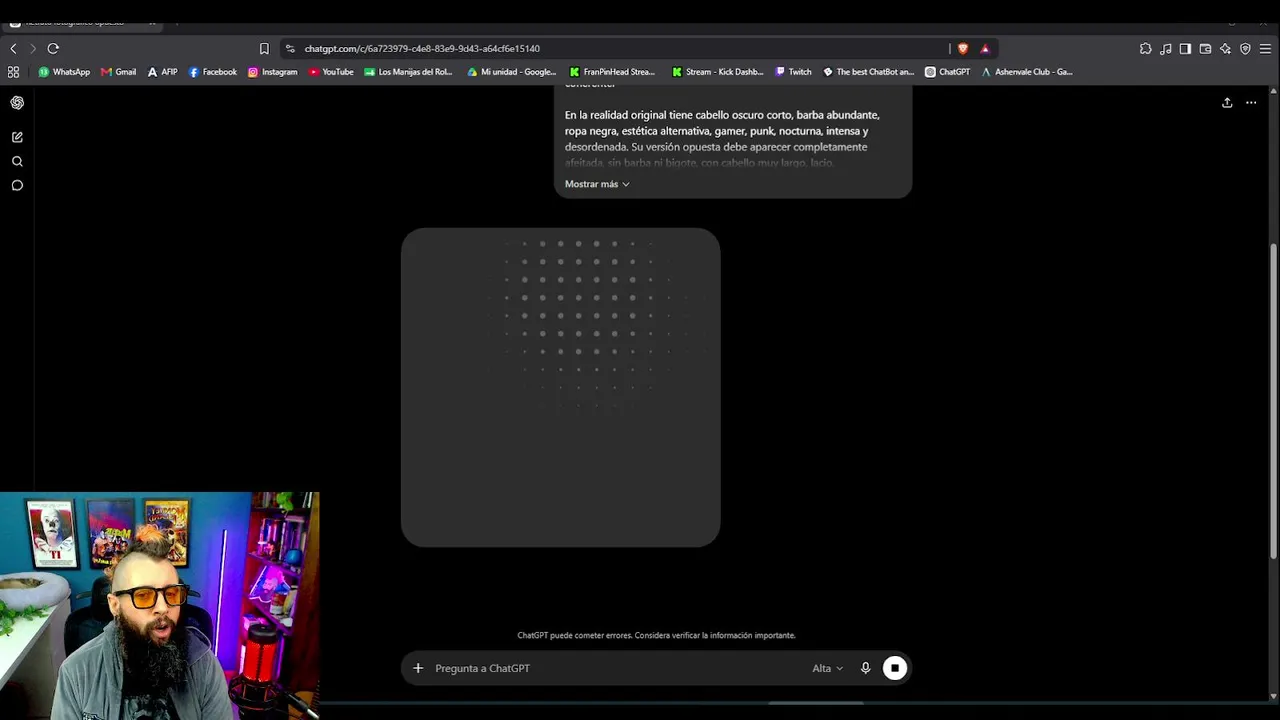1280x720 pixels.
Task: Open Instagram bookmark
Action: click(272, 72)
